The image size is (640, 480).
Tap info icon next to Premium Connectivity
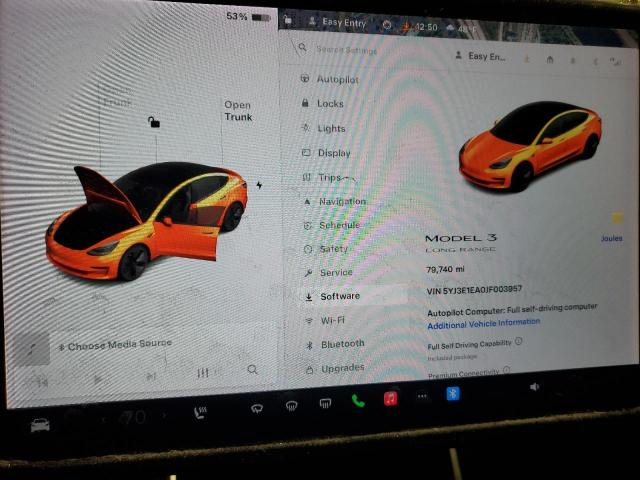[x=507, y=370]
